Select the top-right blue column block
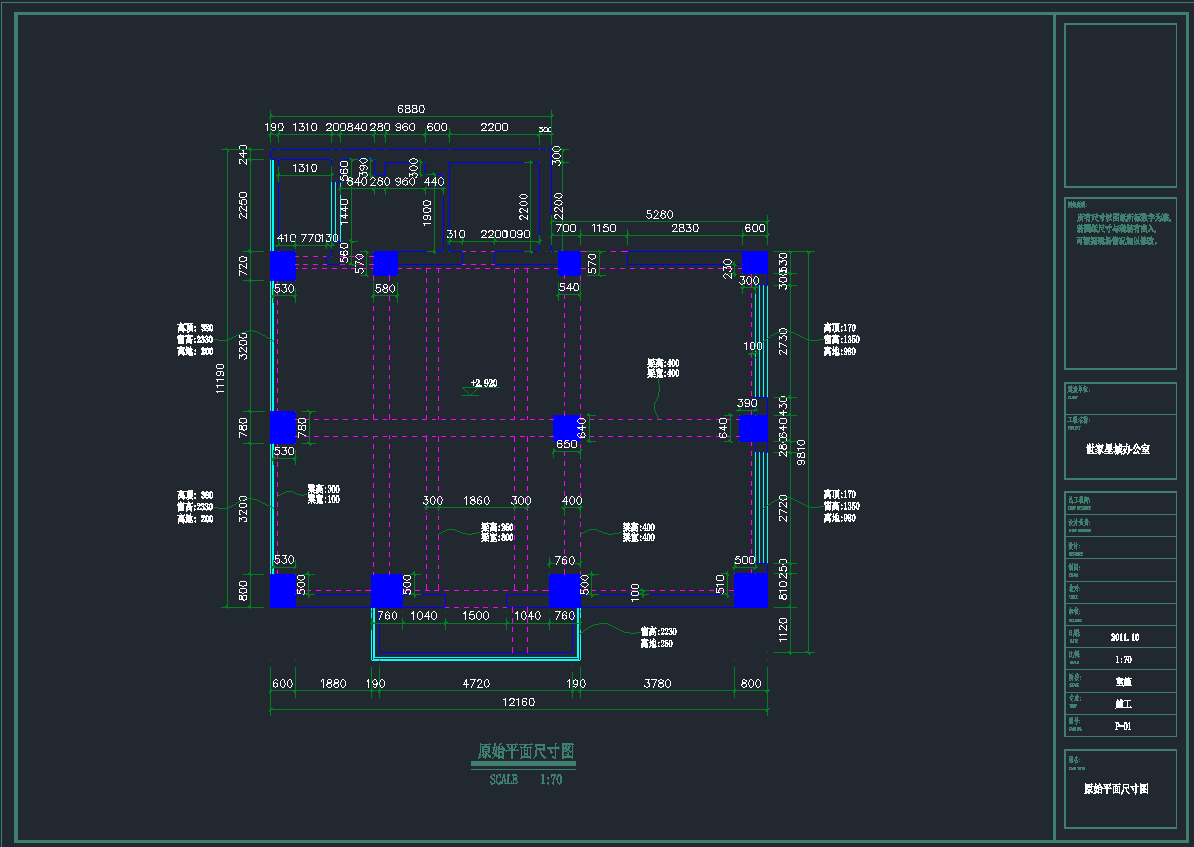This screenshot has width=1194, height=847. point(753,263)
